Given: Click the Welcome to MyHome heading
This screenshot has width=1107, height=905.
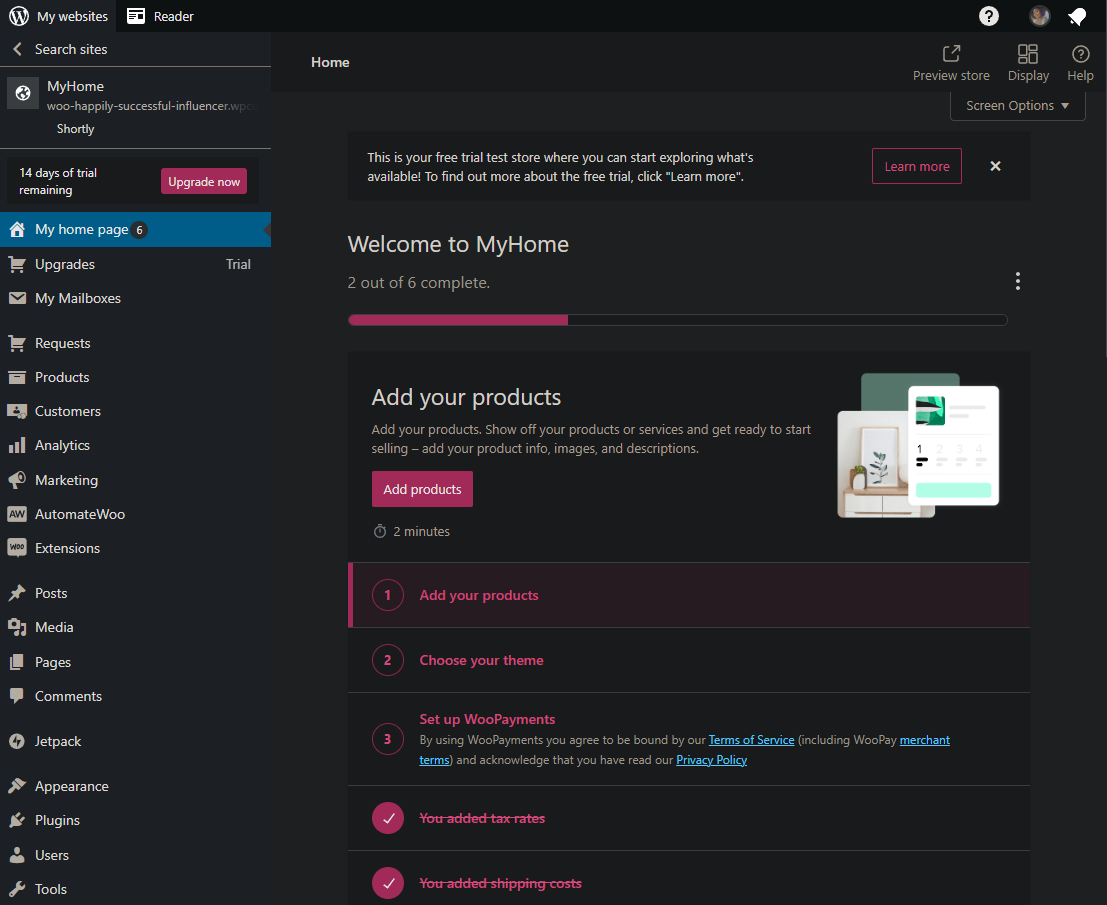Looking at the screenshot, I should pos(458,244).
